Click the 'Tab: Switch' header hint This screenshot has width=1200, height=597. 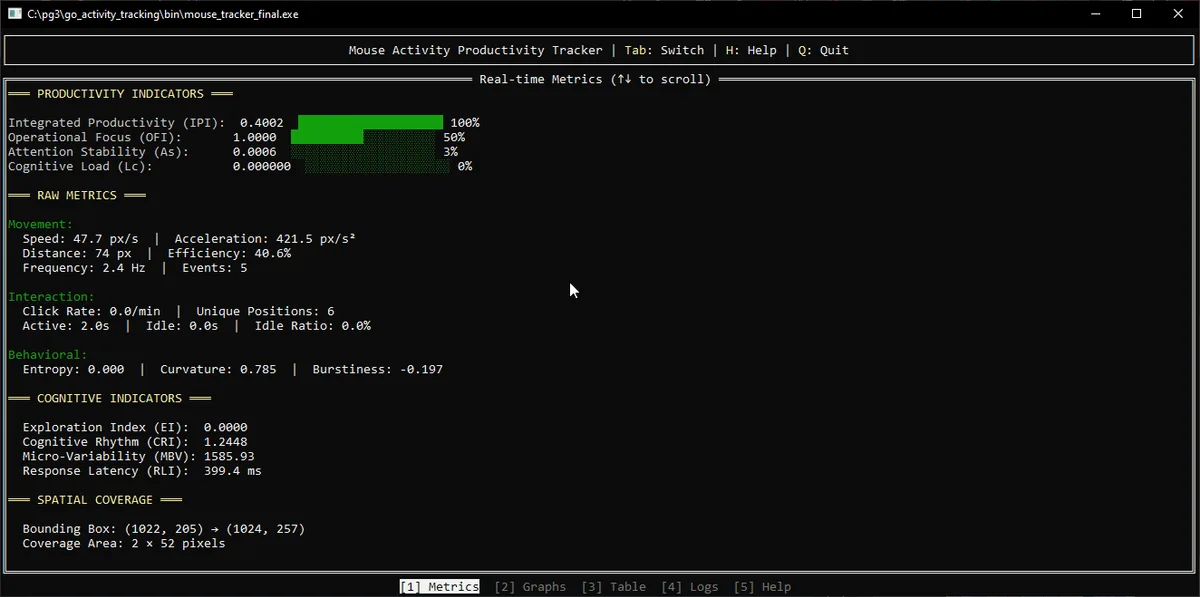(x=664, y=50)
